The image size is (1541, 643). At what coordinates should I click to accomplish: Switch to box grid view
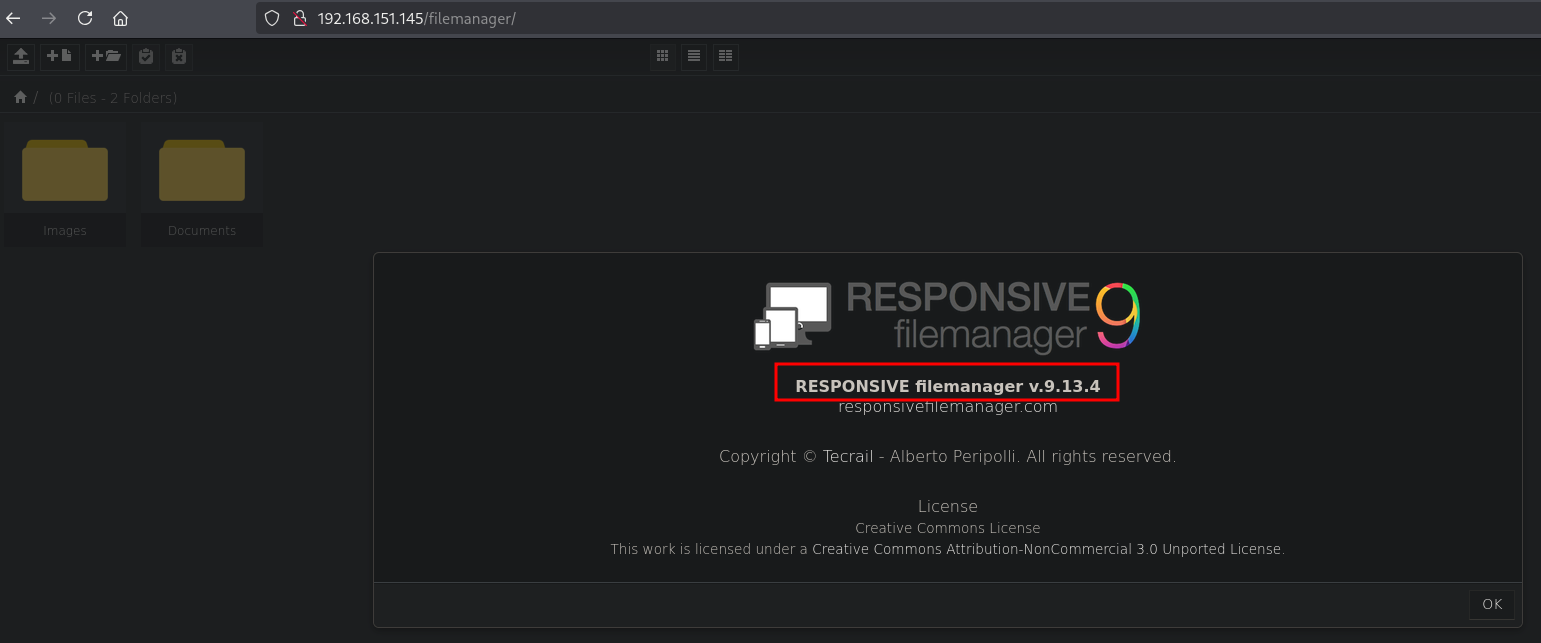662,57
